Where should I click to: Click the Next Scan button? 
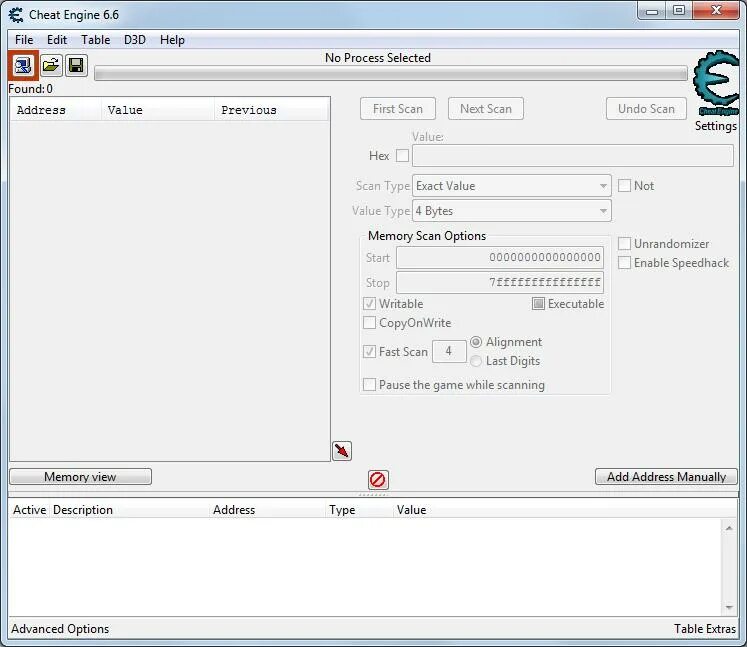click(486, 109)
